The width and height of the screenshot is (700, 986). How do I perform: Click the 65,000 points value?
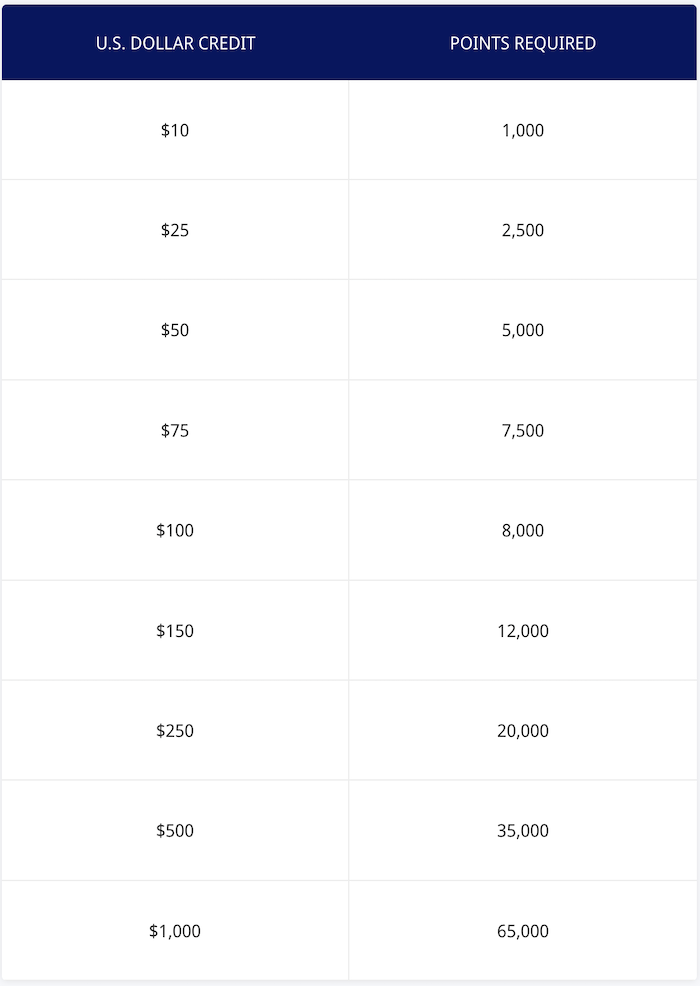[523, 931]
